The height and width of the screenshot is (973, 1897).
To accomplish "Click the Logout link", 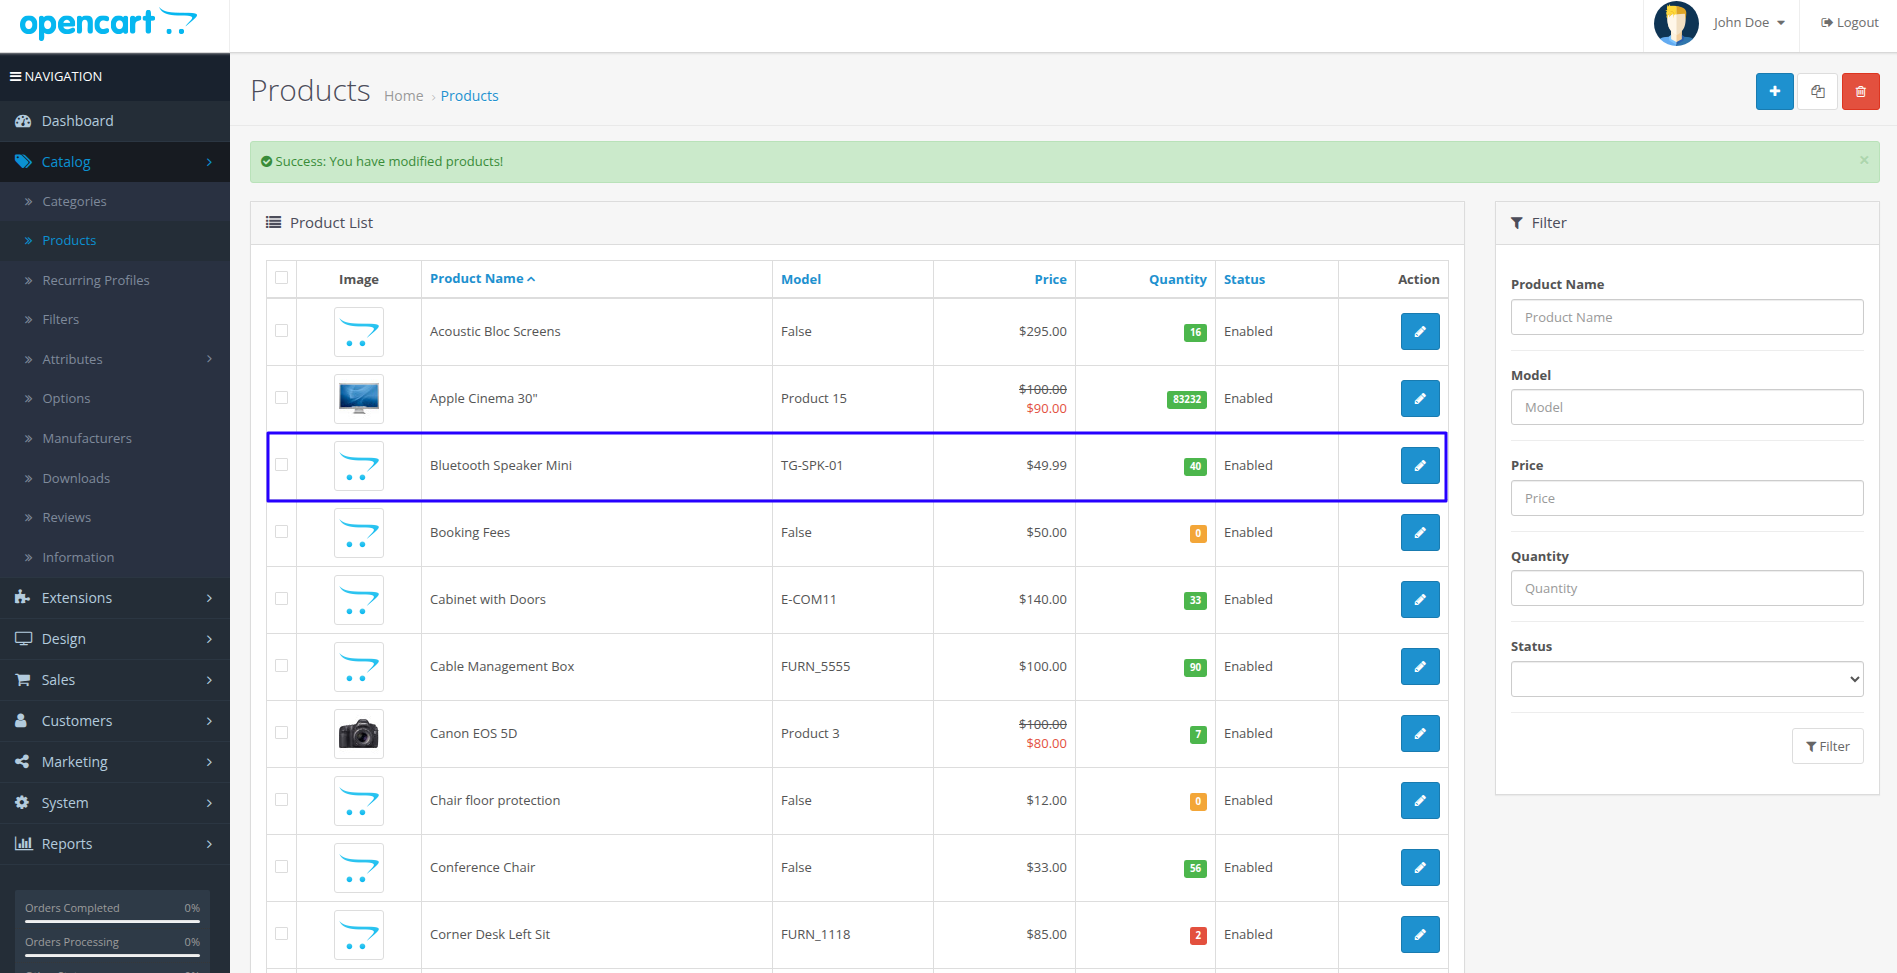I will coord(1849,23).
